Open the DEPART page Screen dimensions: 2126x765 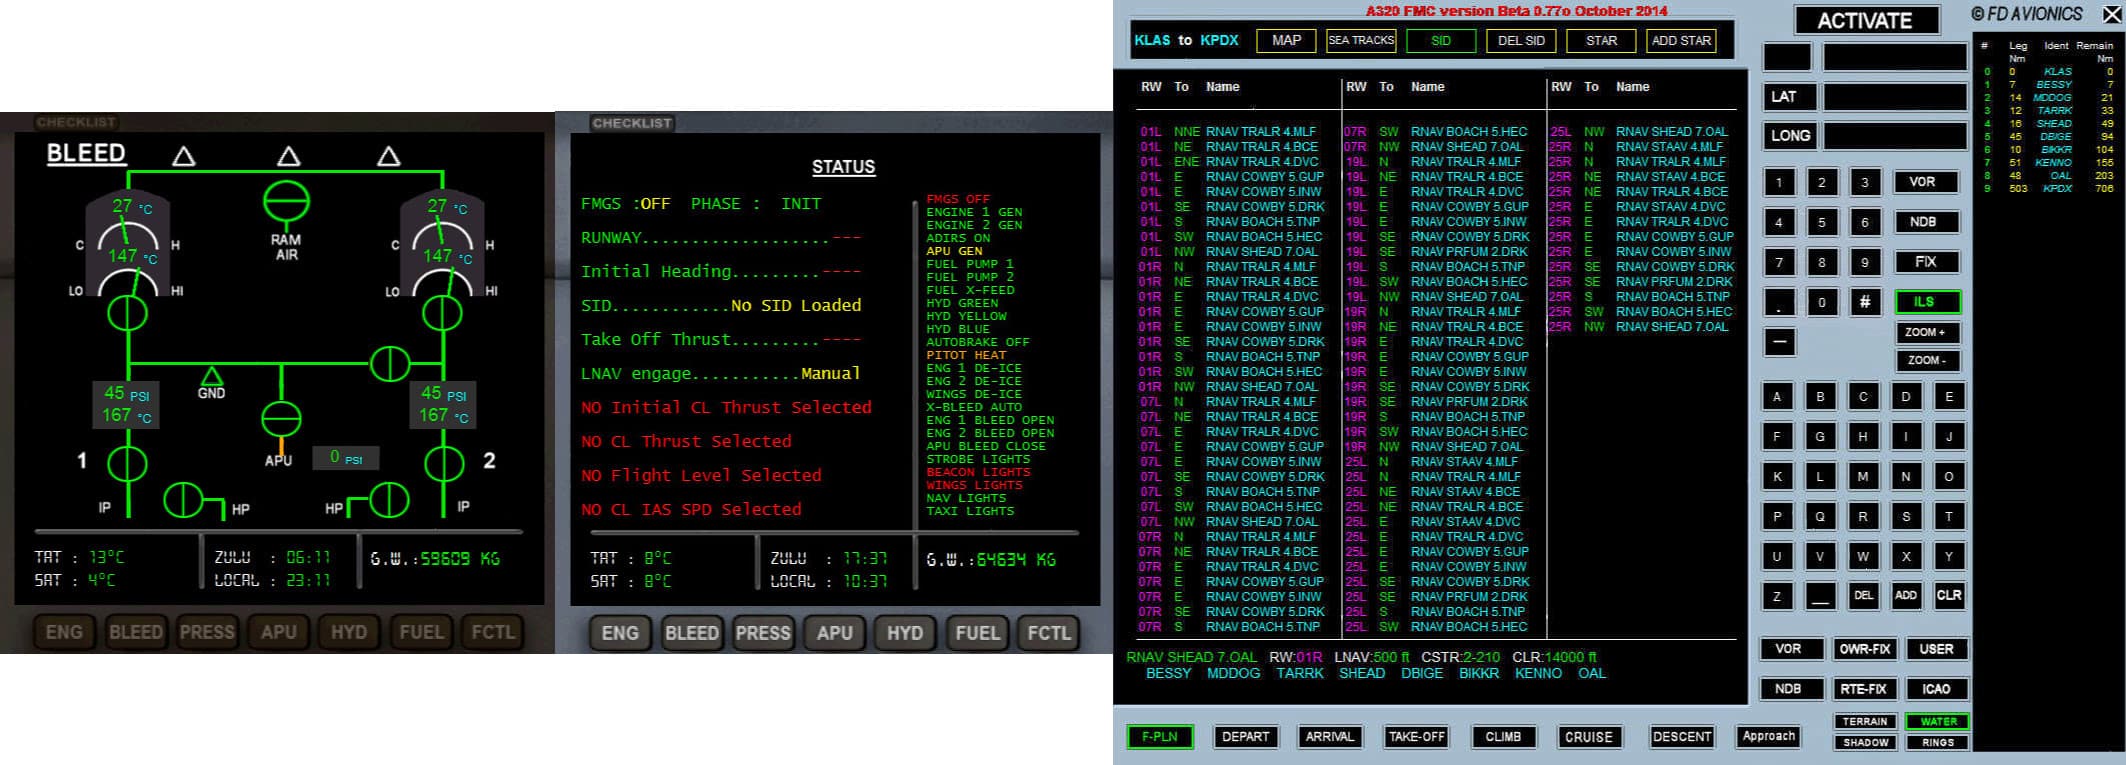coord(1245,737)
